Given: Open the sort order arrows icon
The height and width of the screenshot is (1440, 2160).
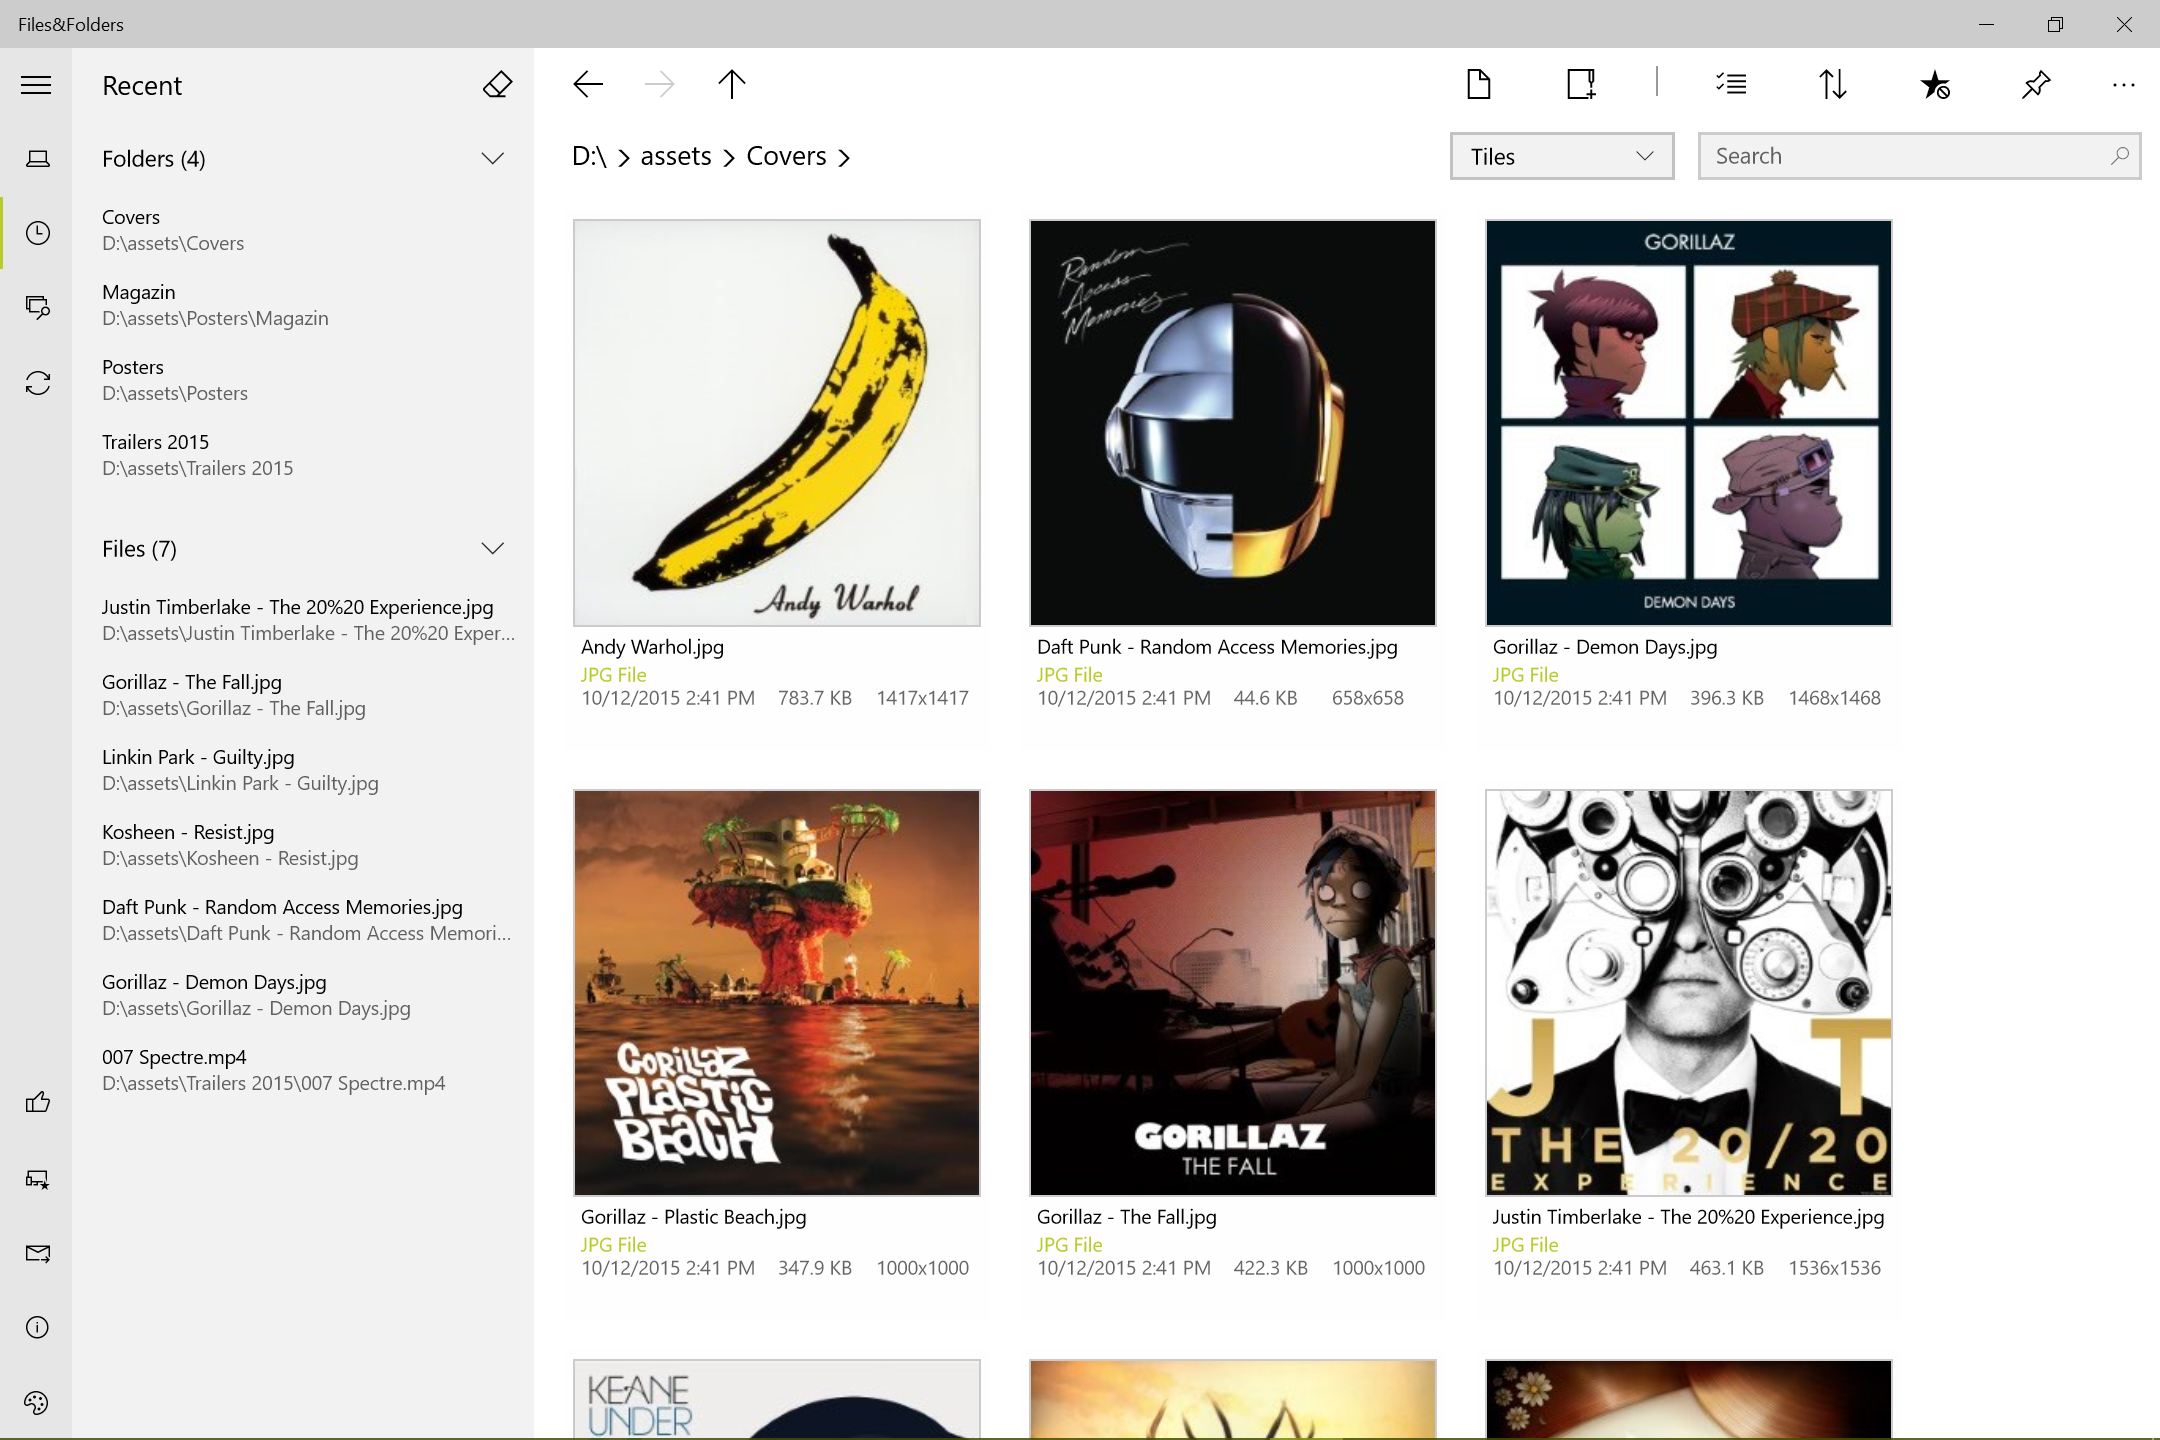Looking at the screenshot, I should 1832,84.
